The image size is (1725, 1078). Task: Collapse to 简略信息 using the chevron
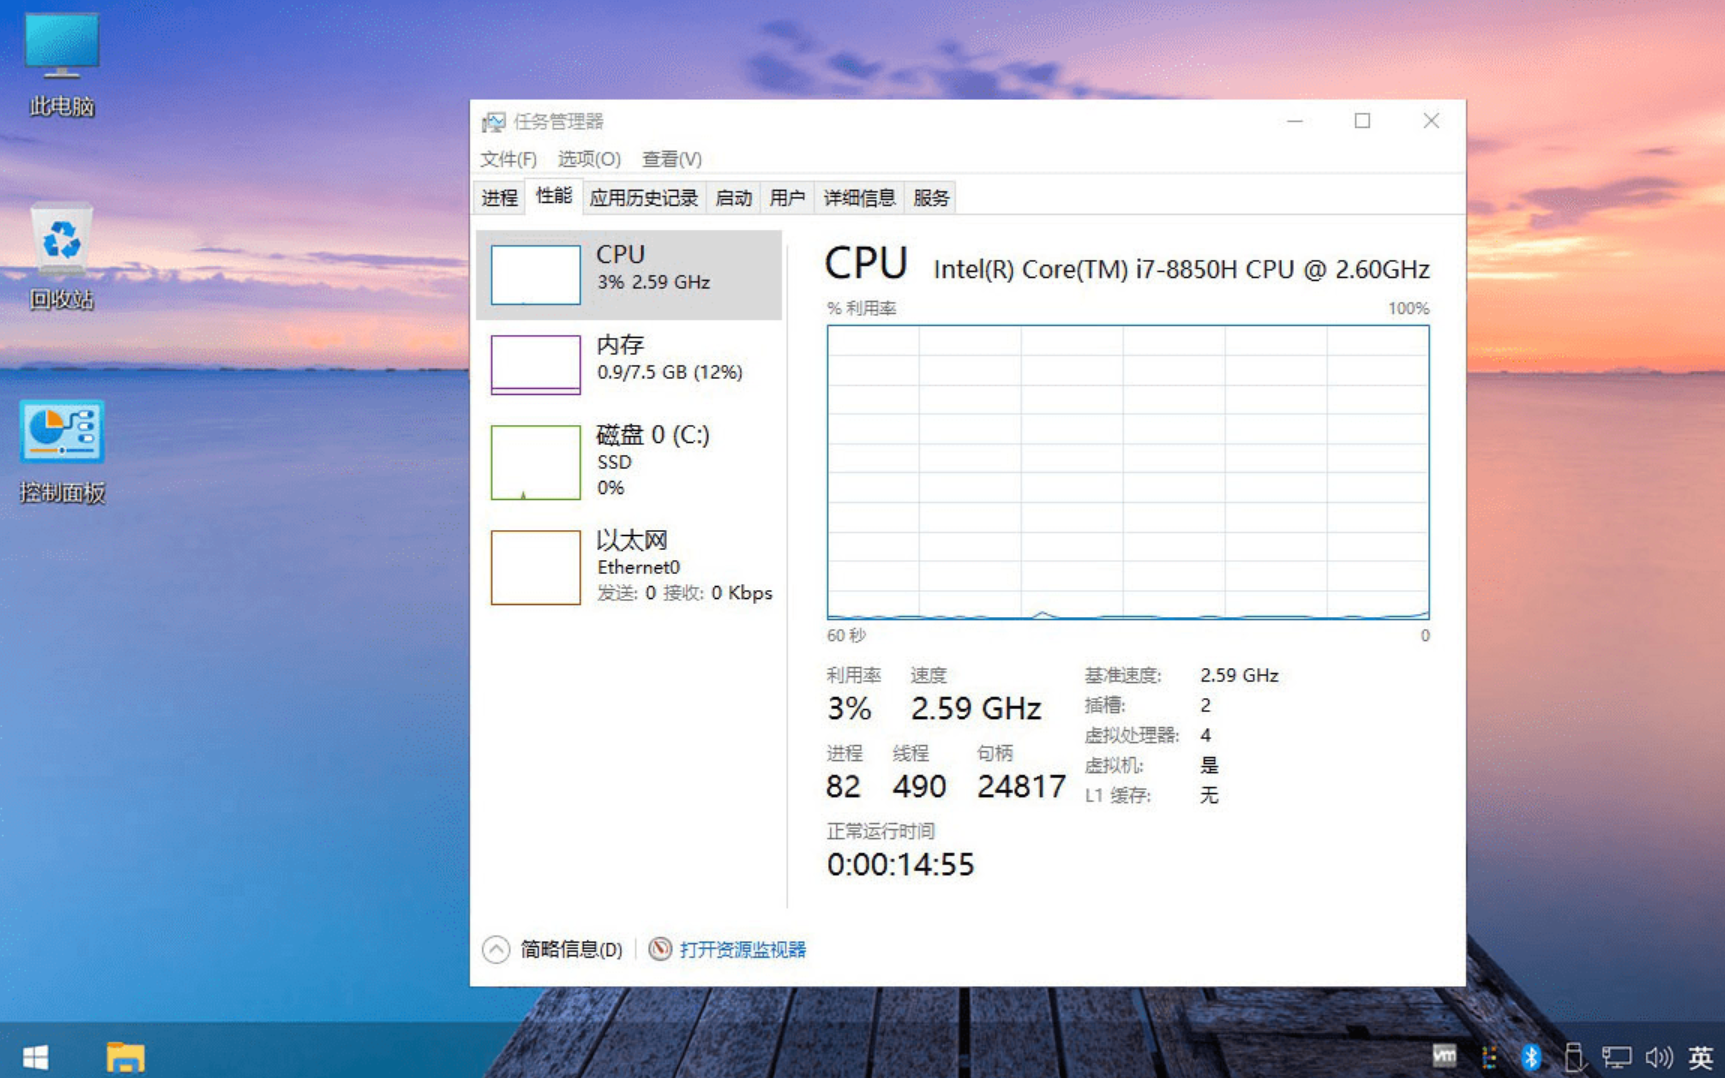pyautogui.click(x=496, y=949)
